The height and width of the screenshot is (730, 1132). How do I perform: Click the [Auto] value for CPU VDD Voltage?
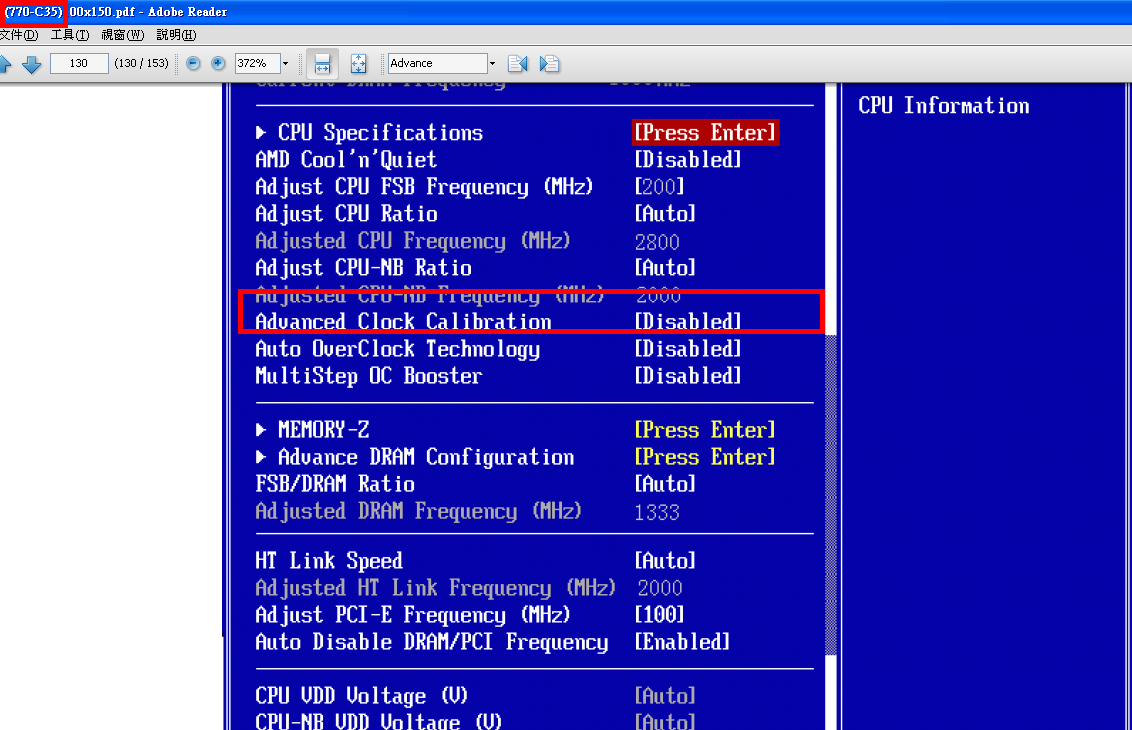(x=665, y=696)
